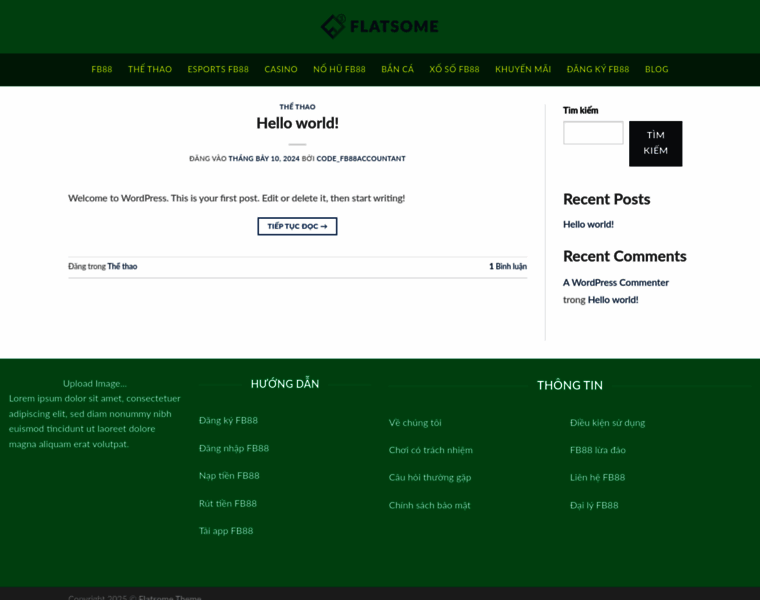Open Đăng nhập FB88 footer link
Viewport: 760px width, 600px height.
point(234,448)
